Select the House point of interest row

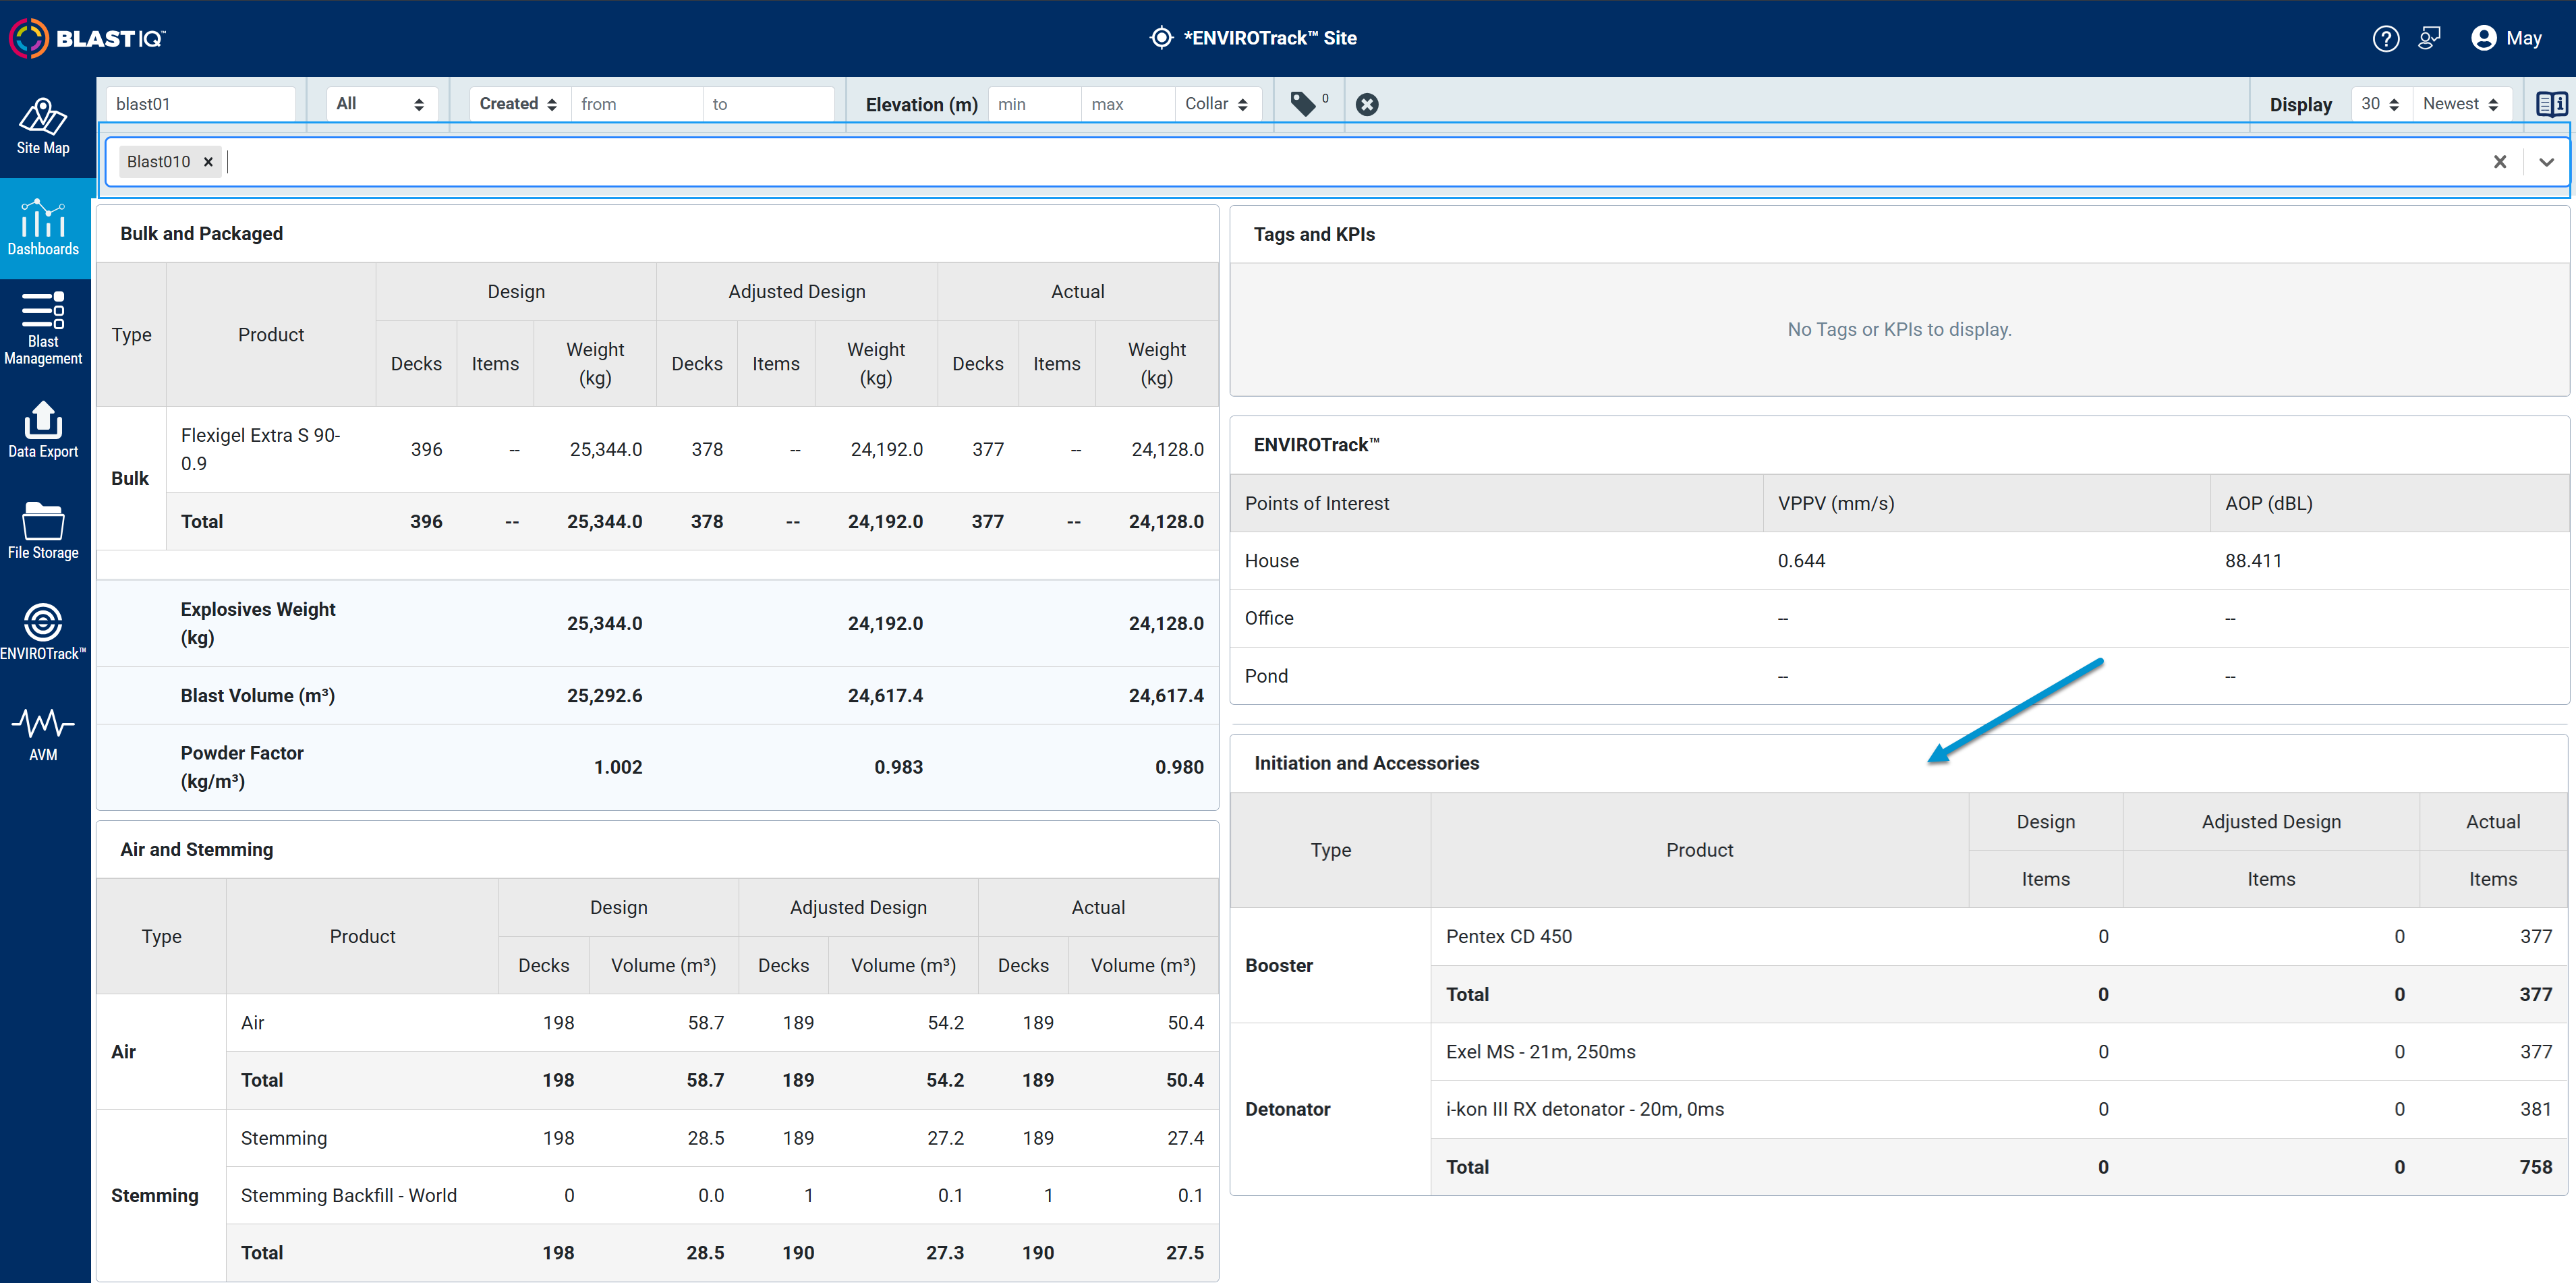click(x=1899, y=561)
